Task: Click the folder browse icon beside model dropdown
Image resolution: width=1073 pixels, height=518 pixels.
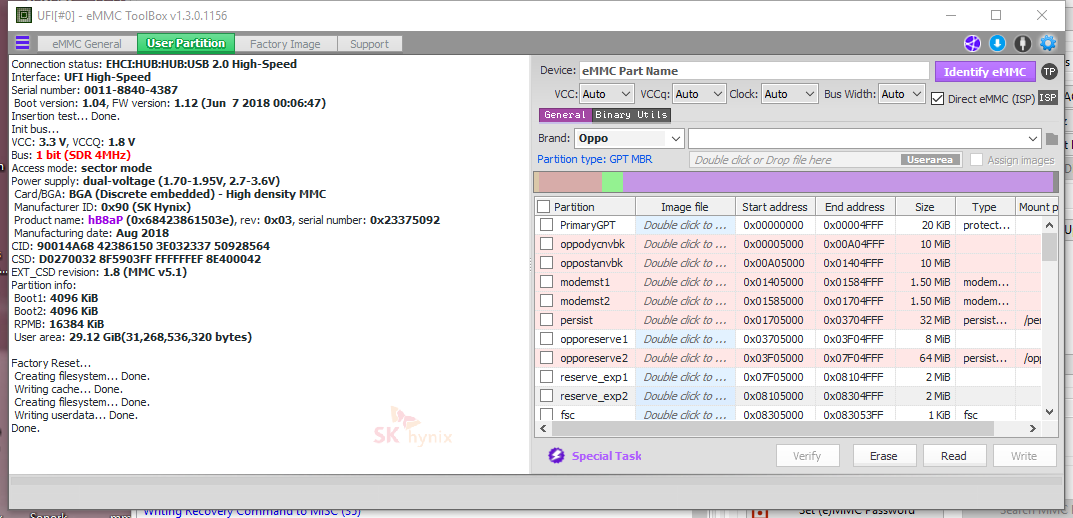Action: (1052, 140)
